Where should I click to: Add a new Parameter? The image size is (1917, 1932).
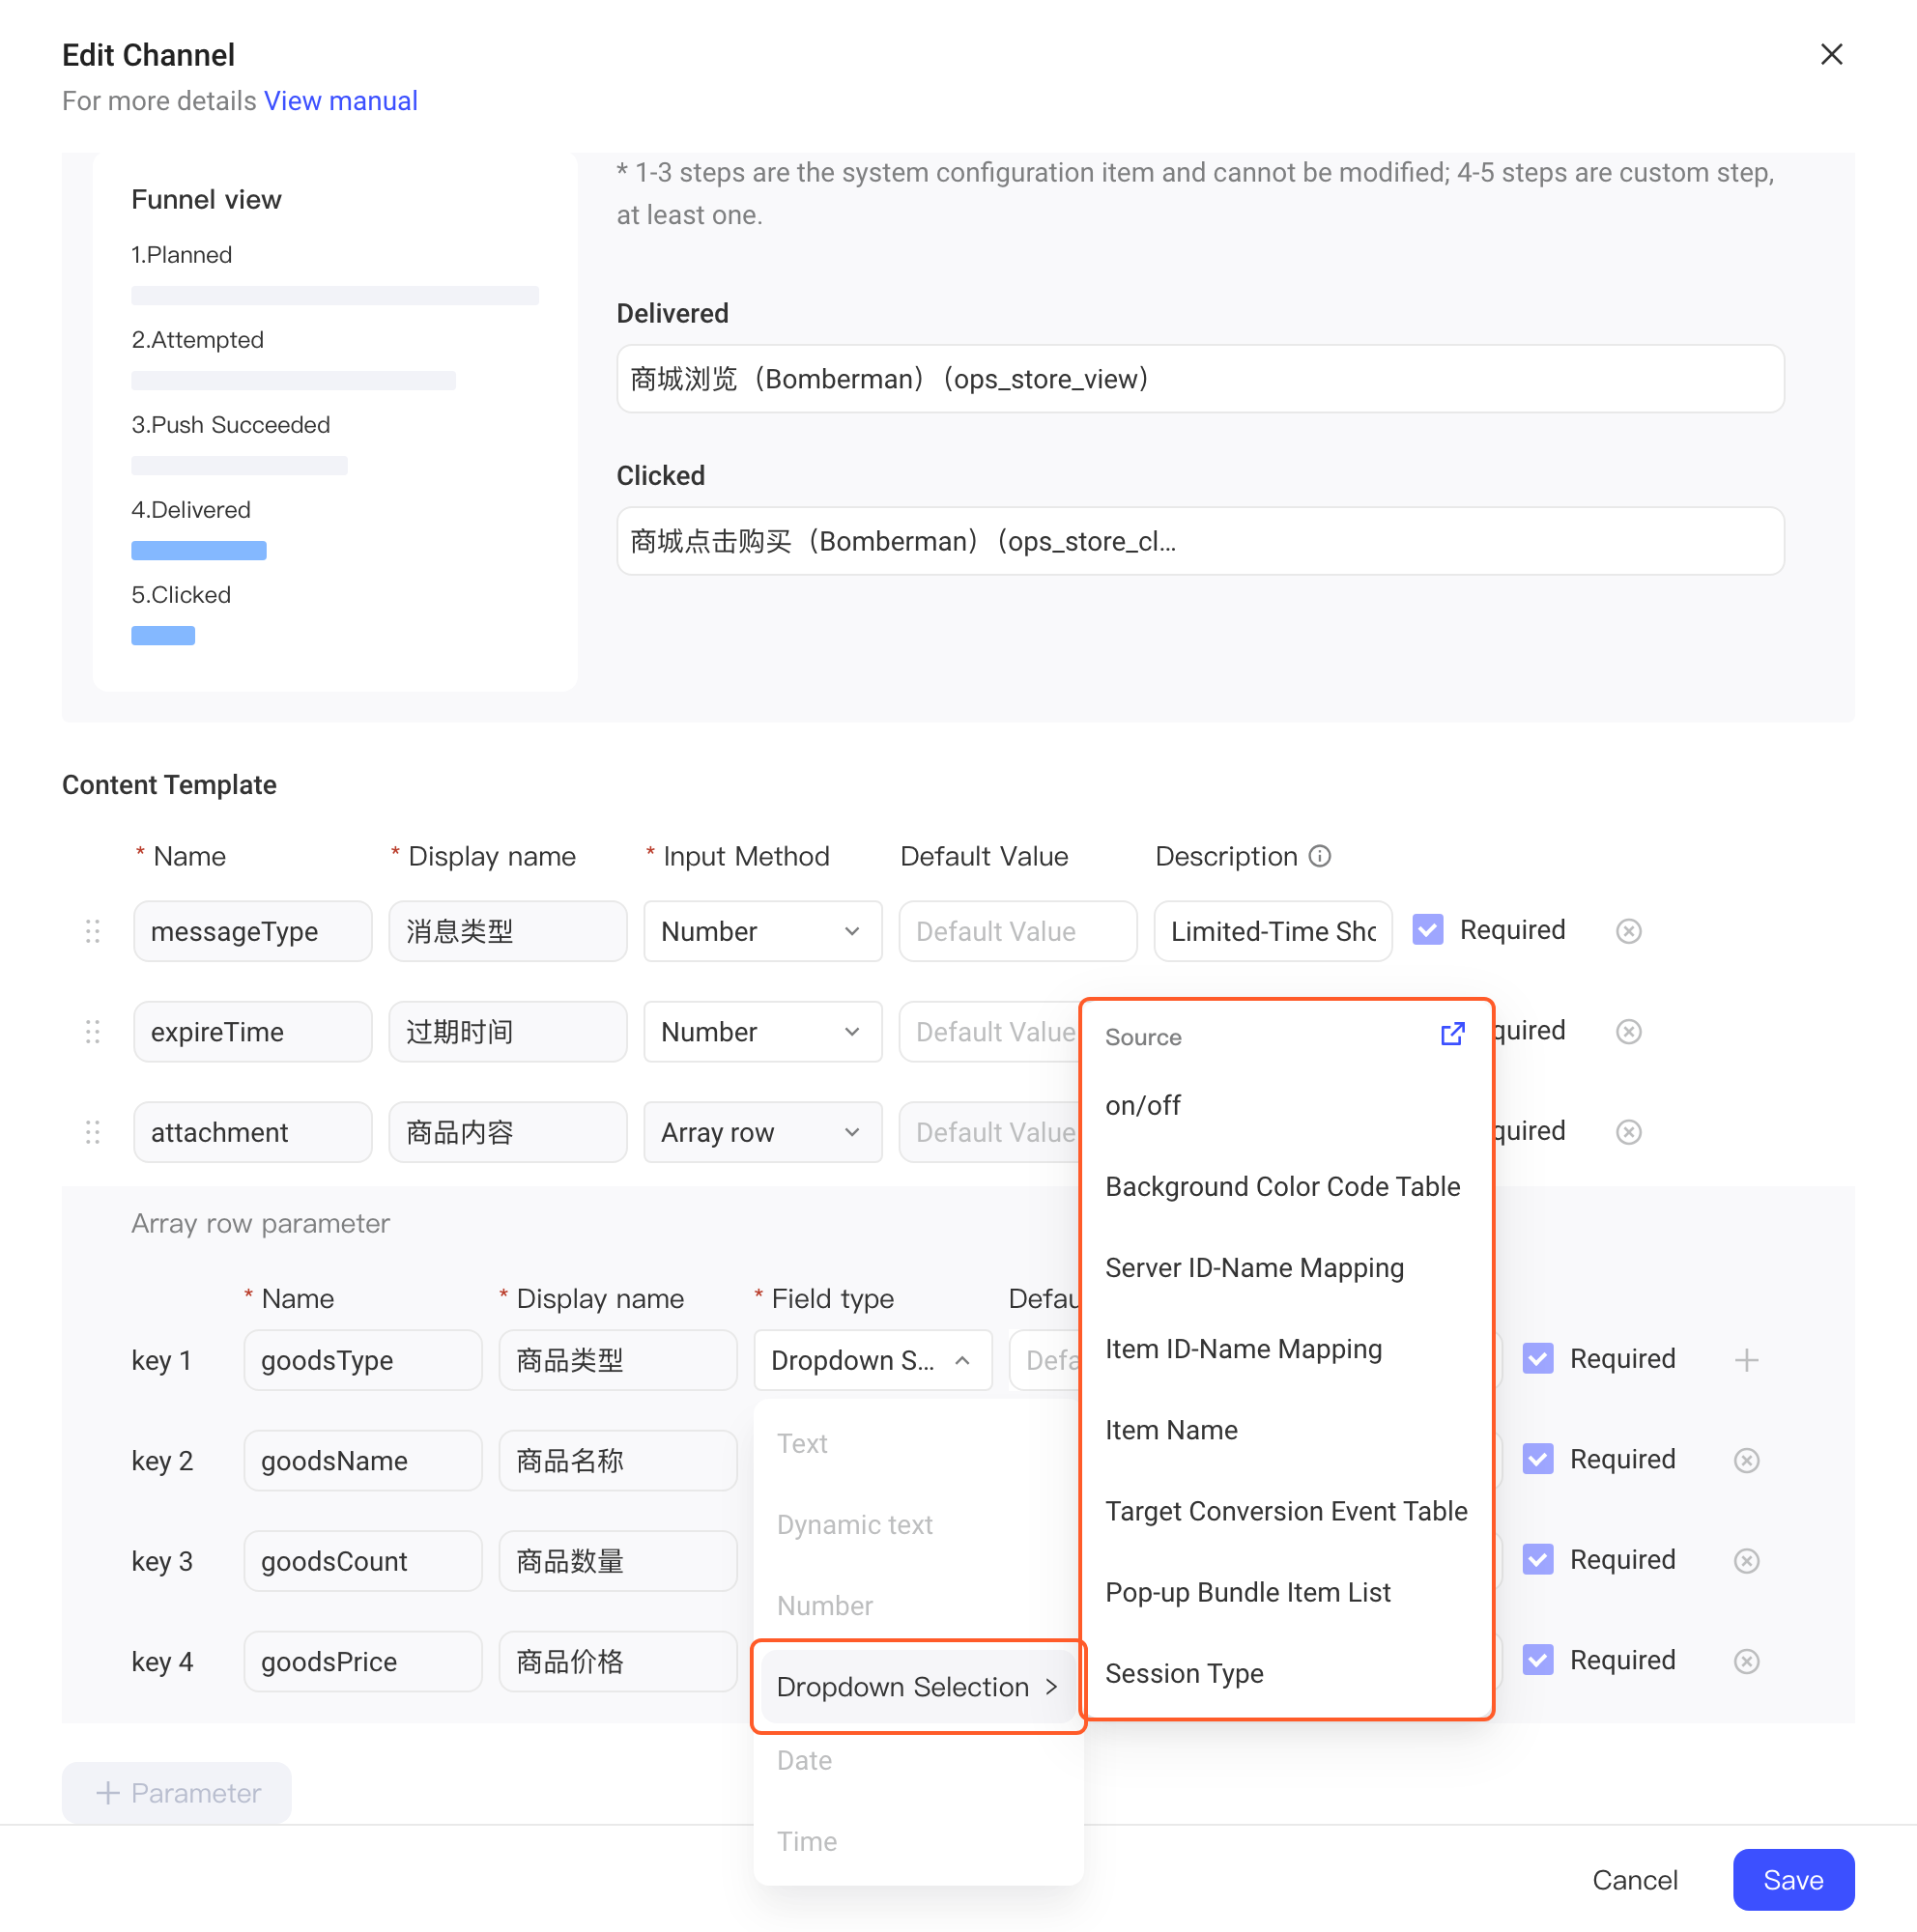[x=177, y=1793]
